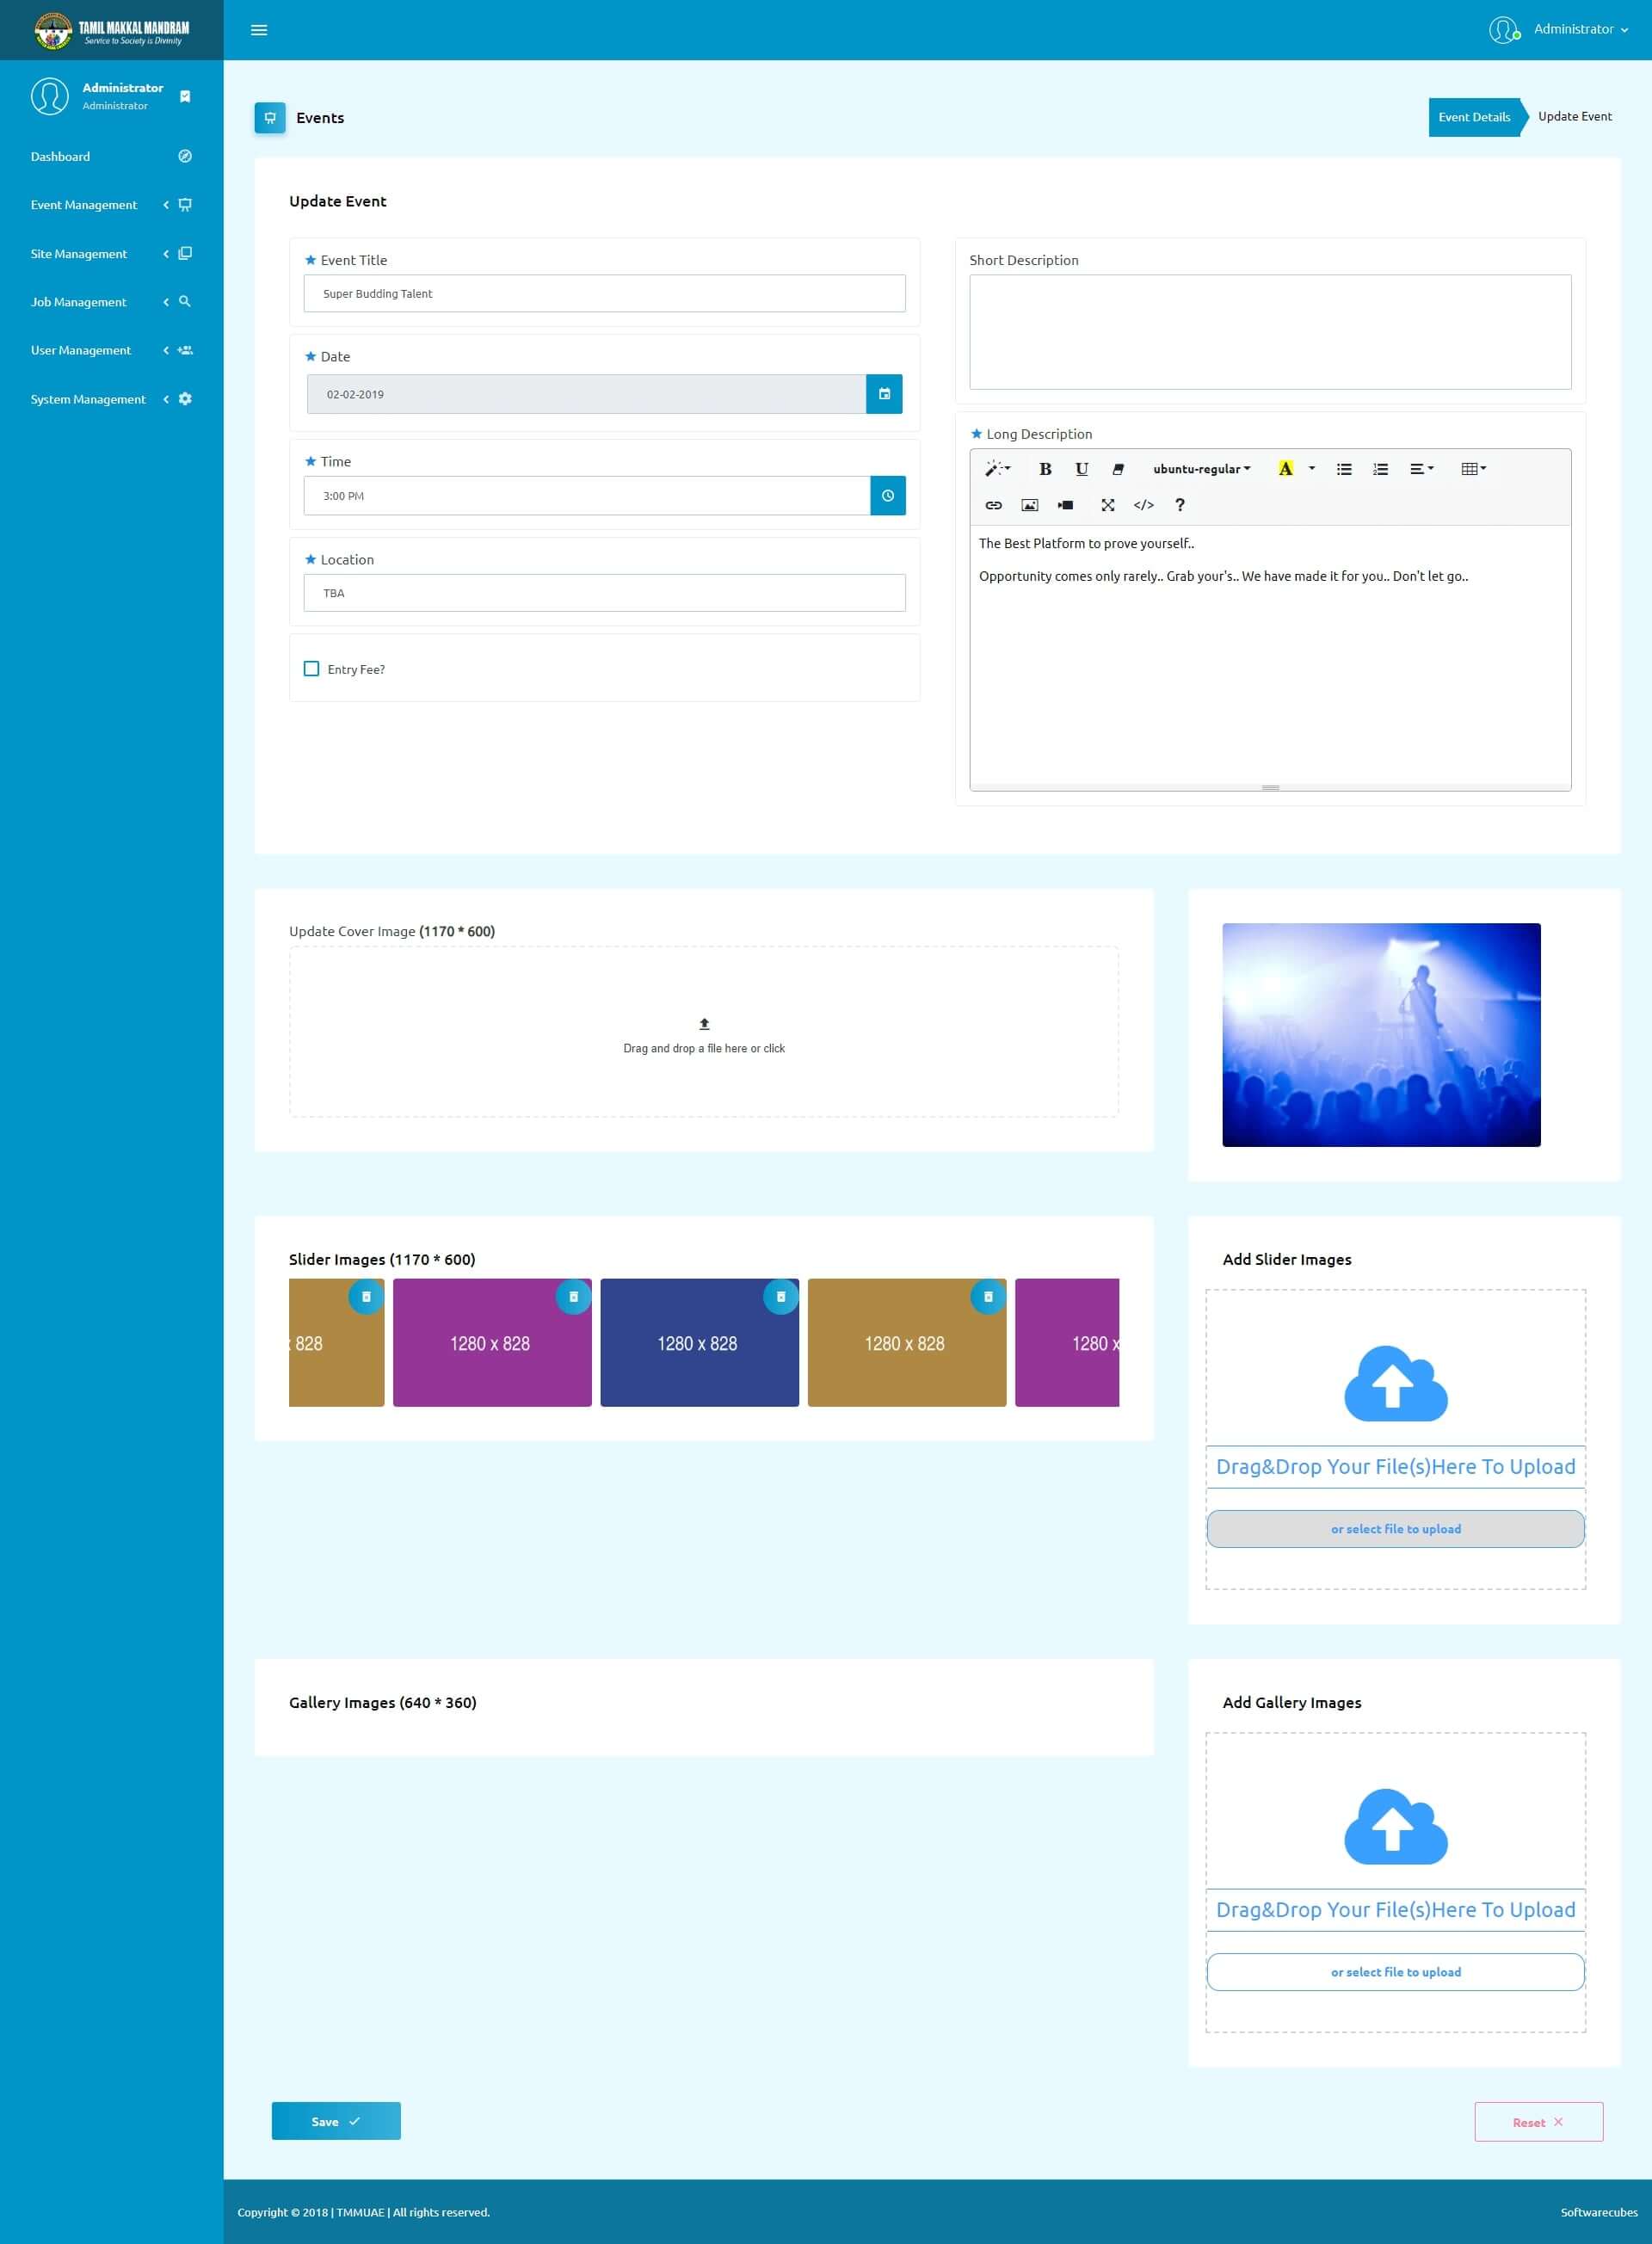Screen dimensions: 1652x2244
Task: Open the date picker calendar icon
Action: (884, 394)
